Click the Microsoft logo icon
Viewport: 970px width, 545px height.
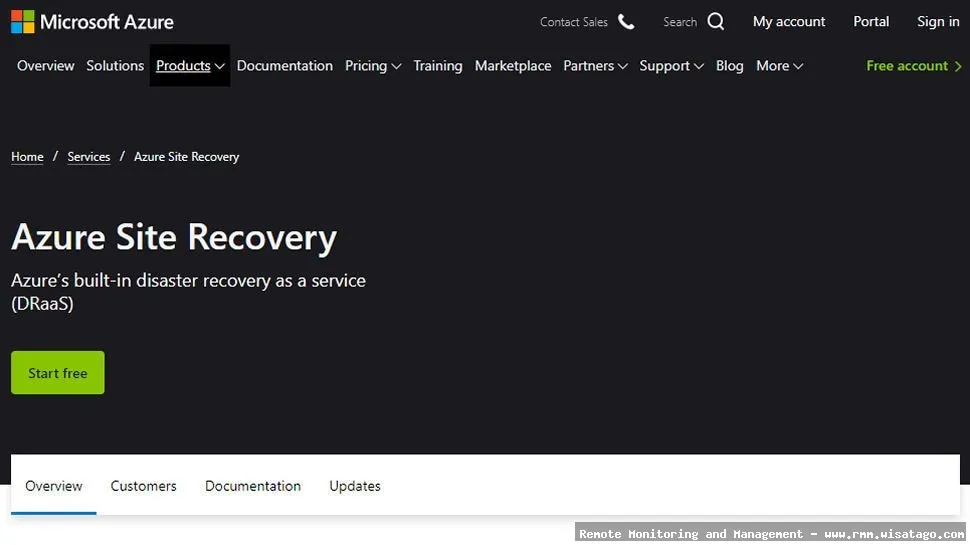click(x=22, y=22)
